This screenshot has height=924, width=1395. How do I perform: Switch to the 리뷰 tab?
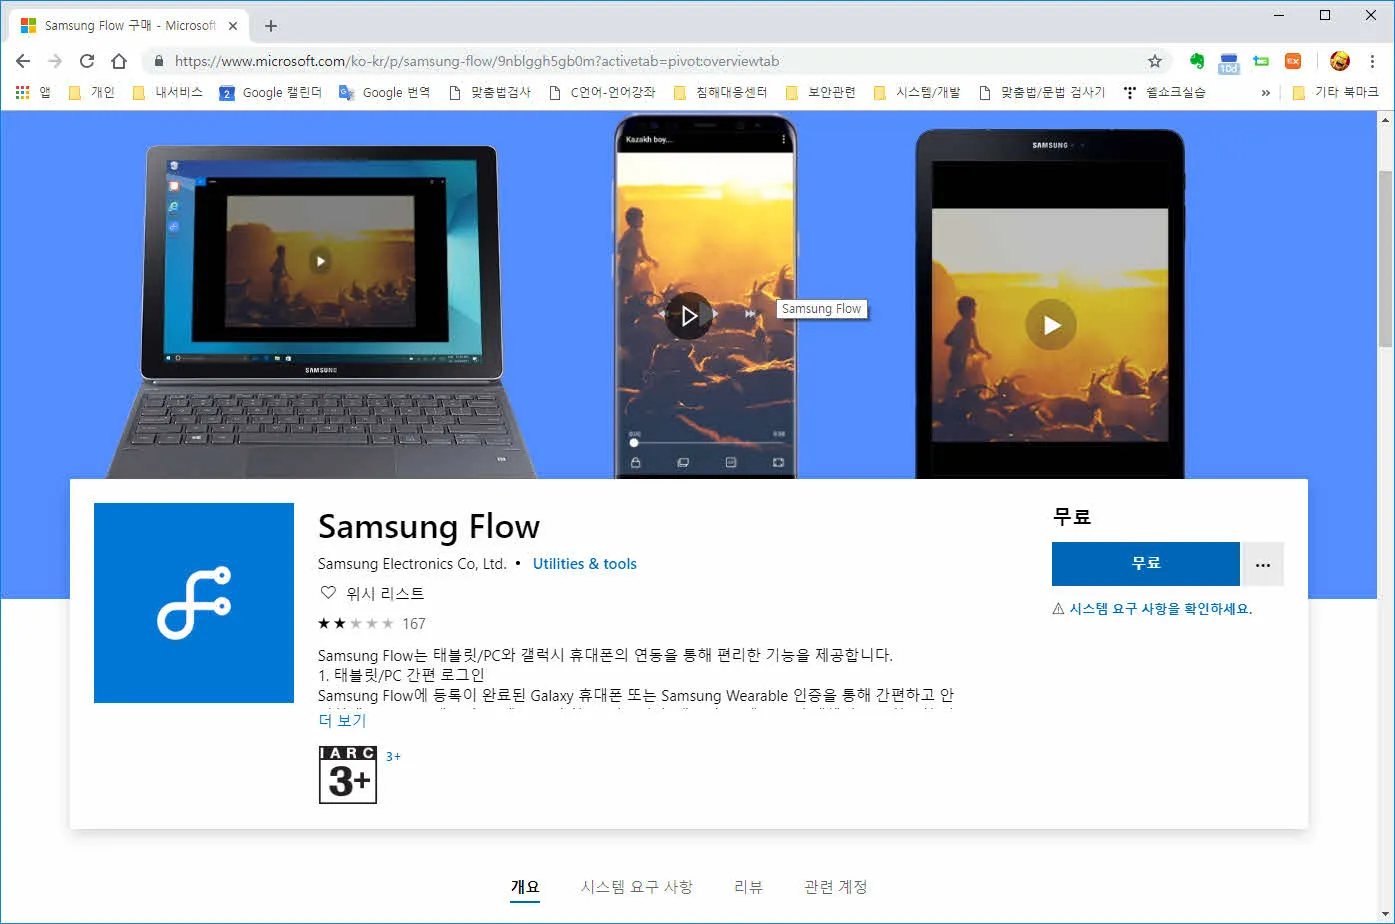pos(747,886)
